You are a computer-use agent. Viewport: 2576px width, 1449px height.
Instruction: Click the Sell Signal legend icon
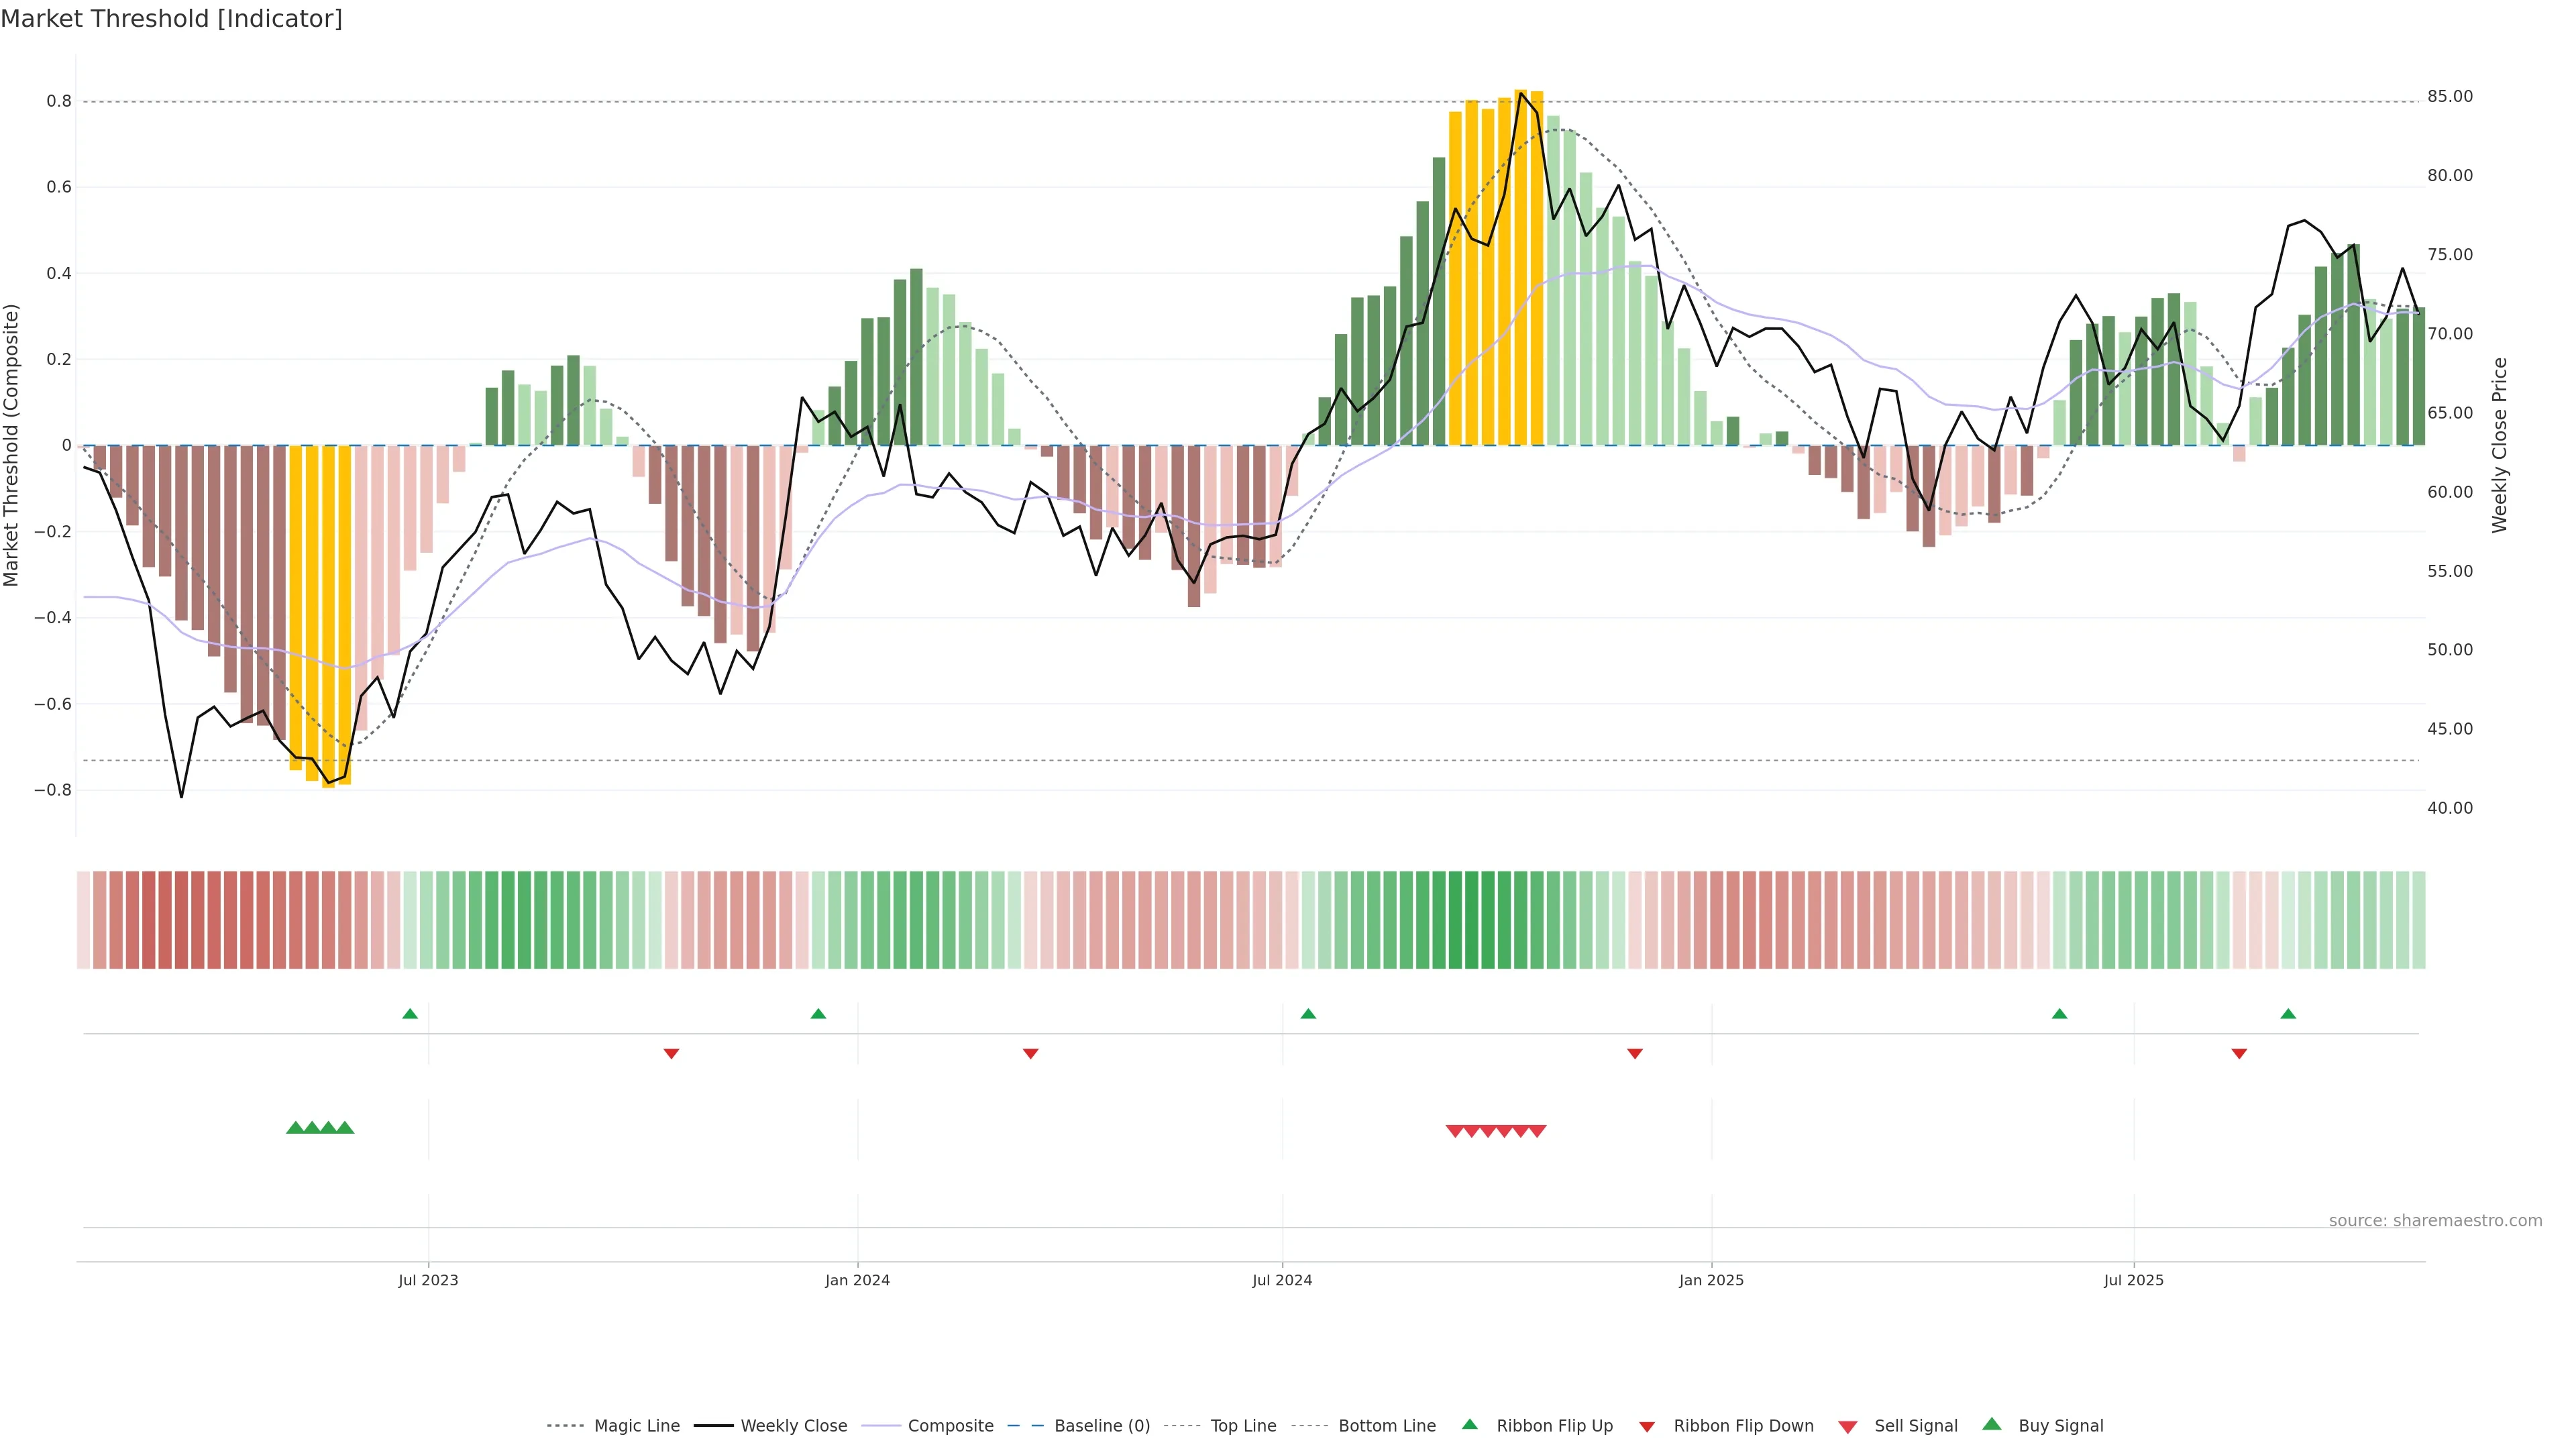coord(1847,1427)
